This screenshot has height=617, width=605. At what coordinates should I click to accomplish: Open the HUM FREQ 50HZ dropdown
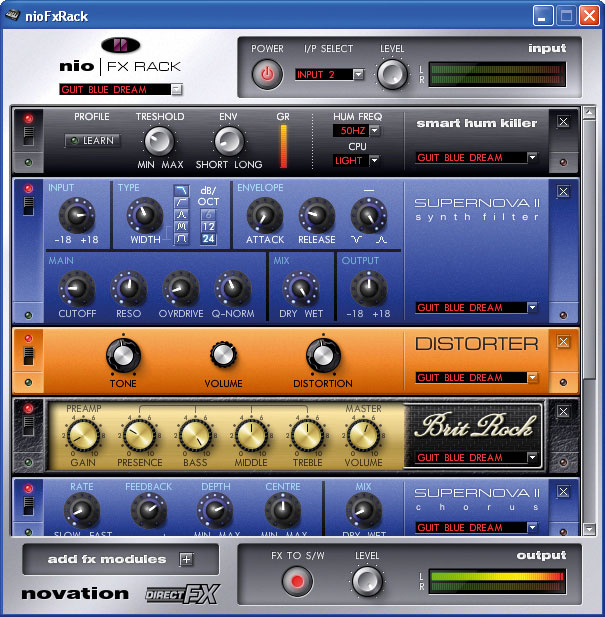[x=375, y=130]
